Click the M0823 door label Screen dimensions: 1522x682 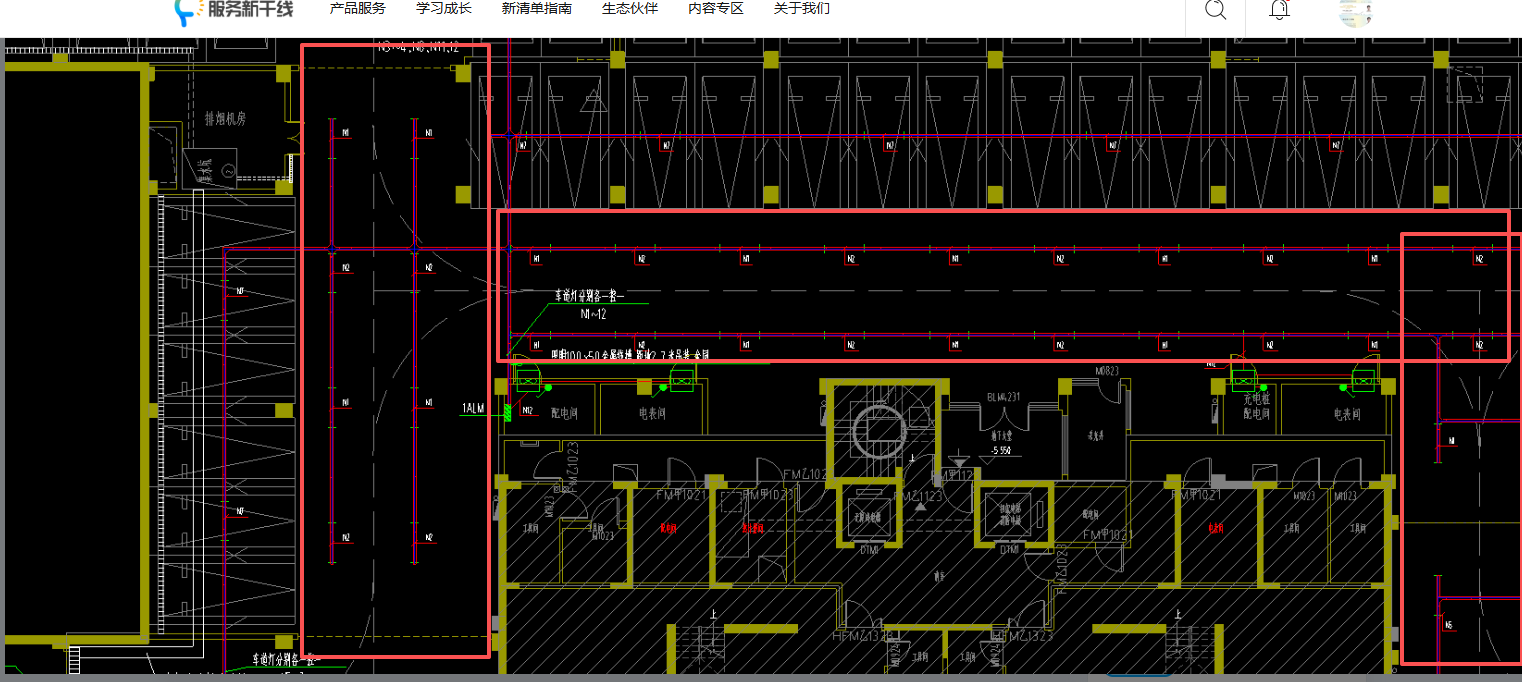click(x=1107, y=371)
